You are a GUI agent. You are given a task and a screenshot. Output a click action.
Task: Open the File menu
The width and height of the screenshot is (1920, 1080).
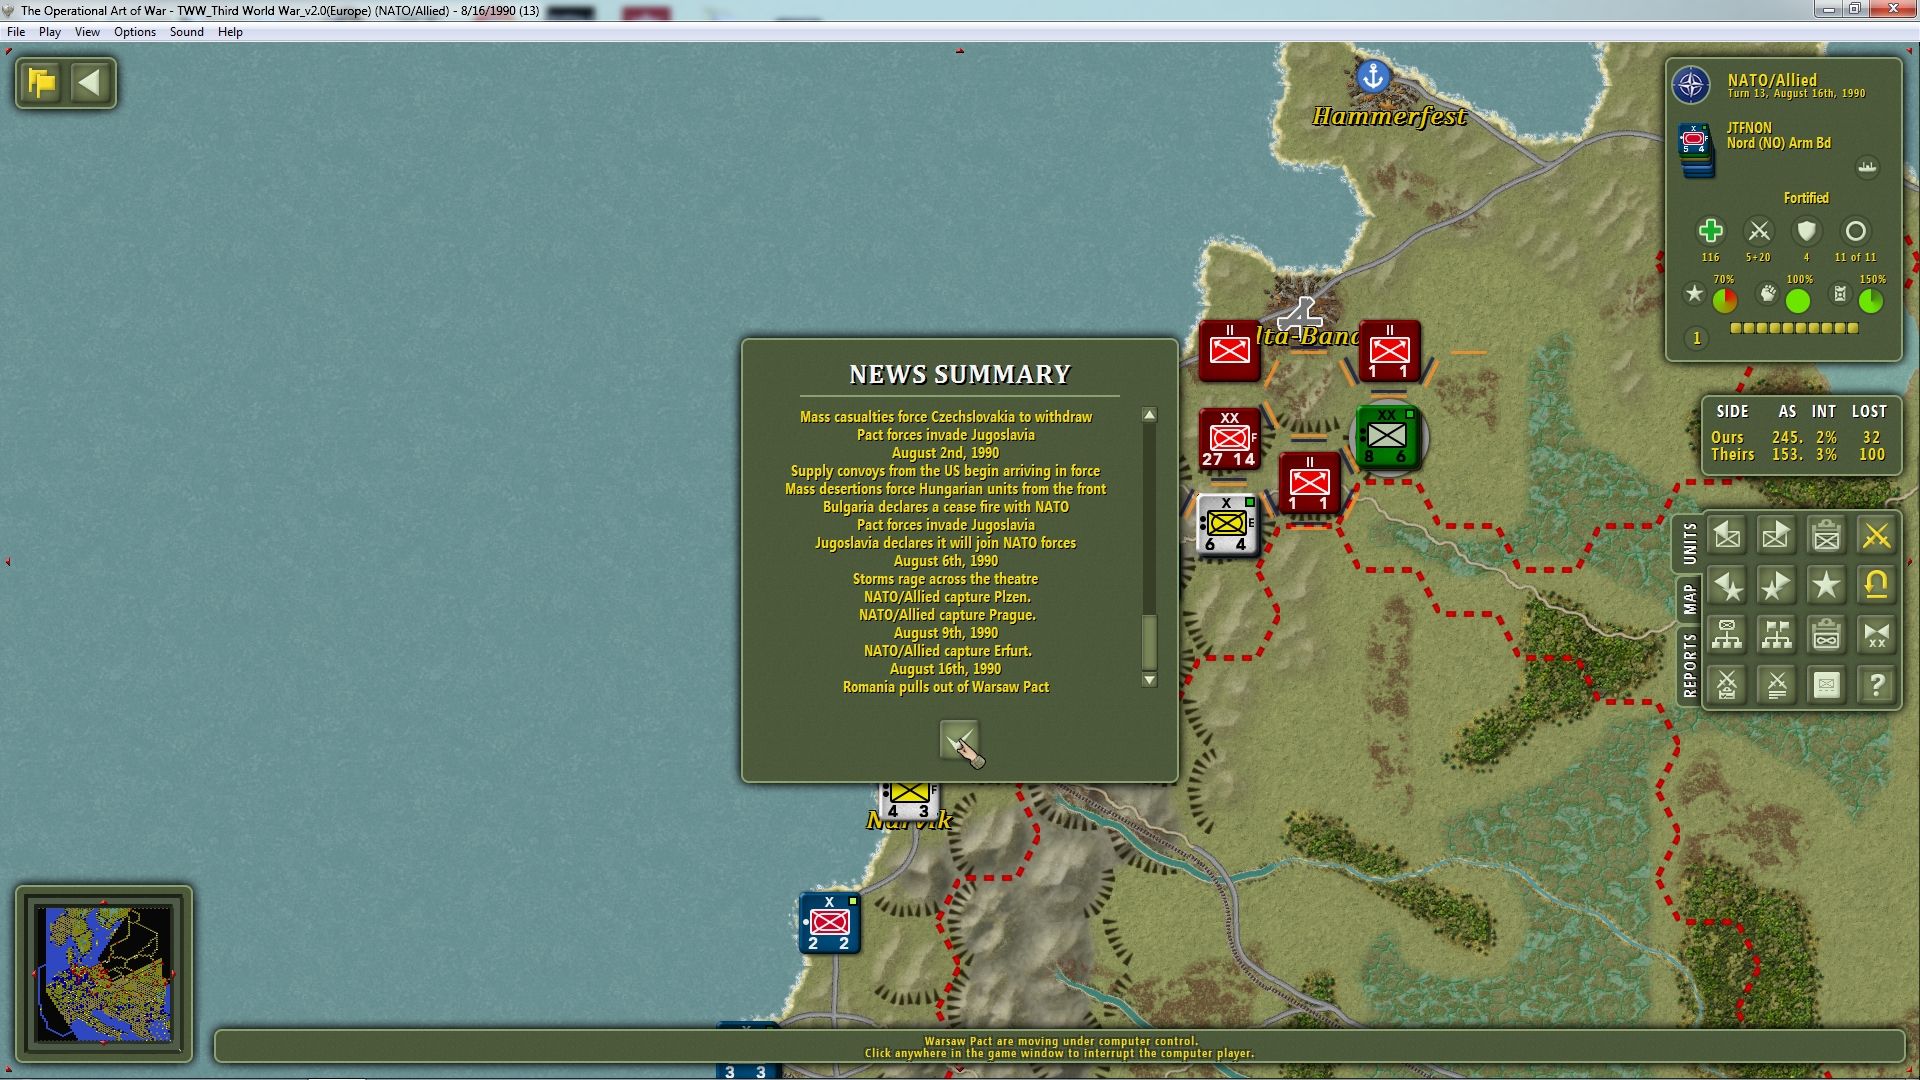16,32
